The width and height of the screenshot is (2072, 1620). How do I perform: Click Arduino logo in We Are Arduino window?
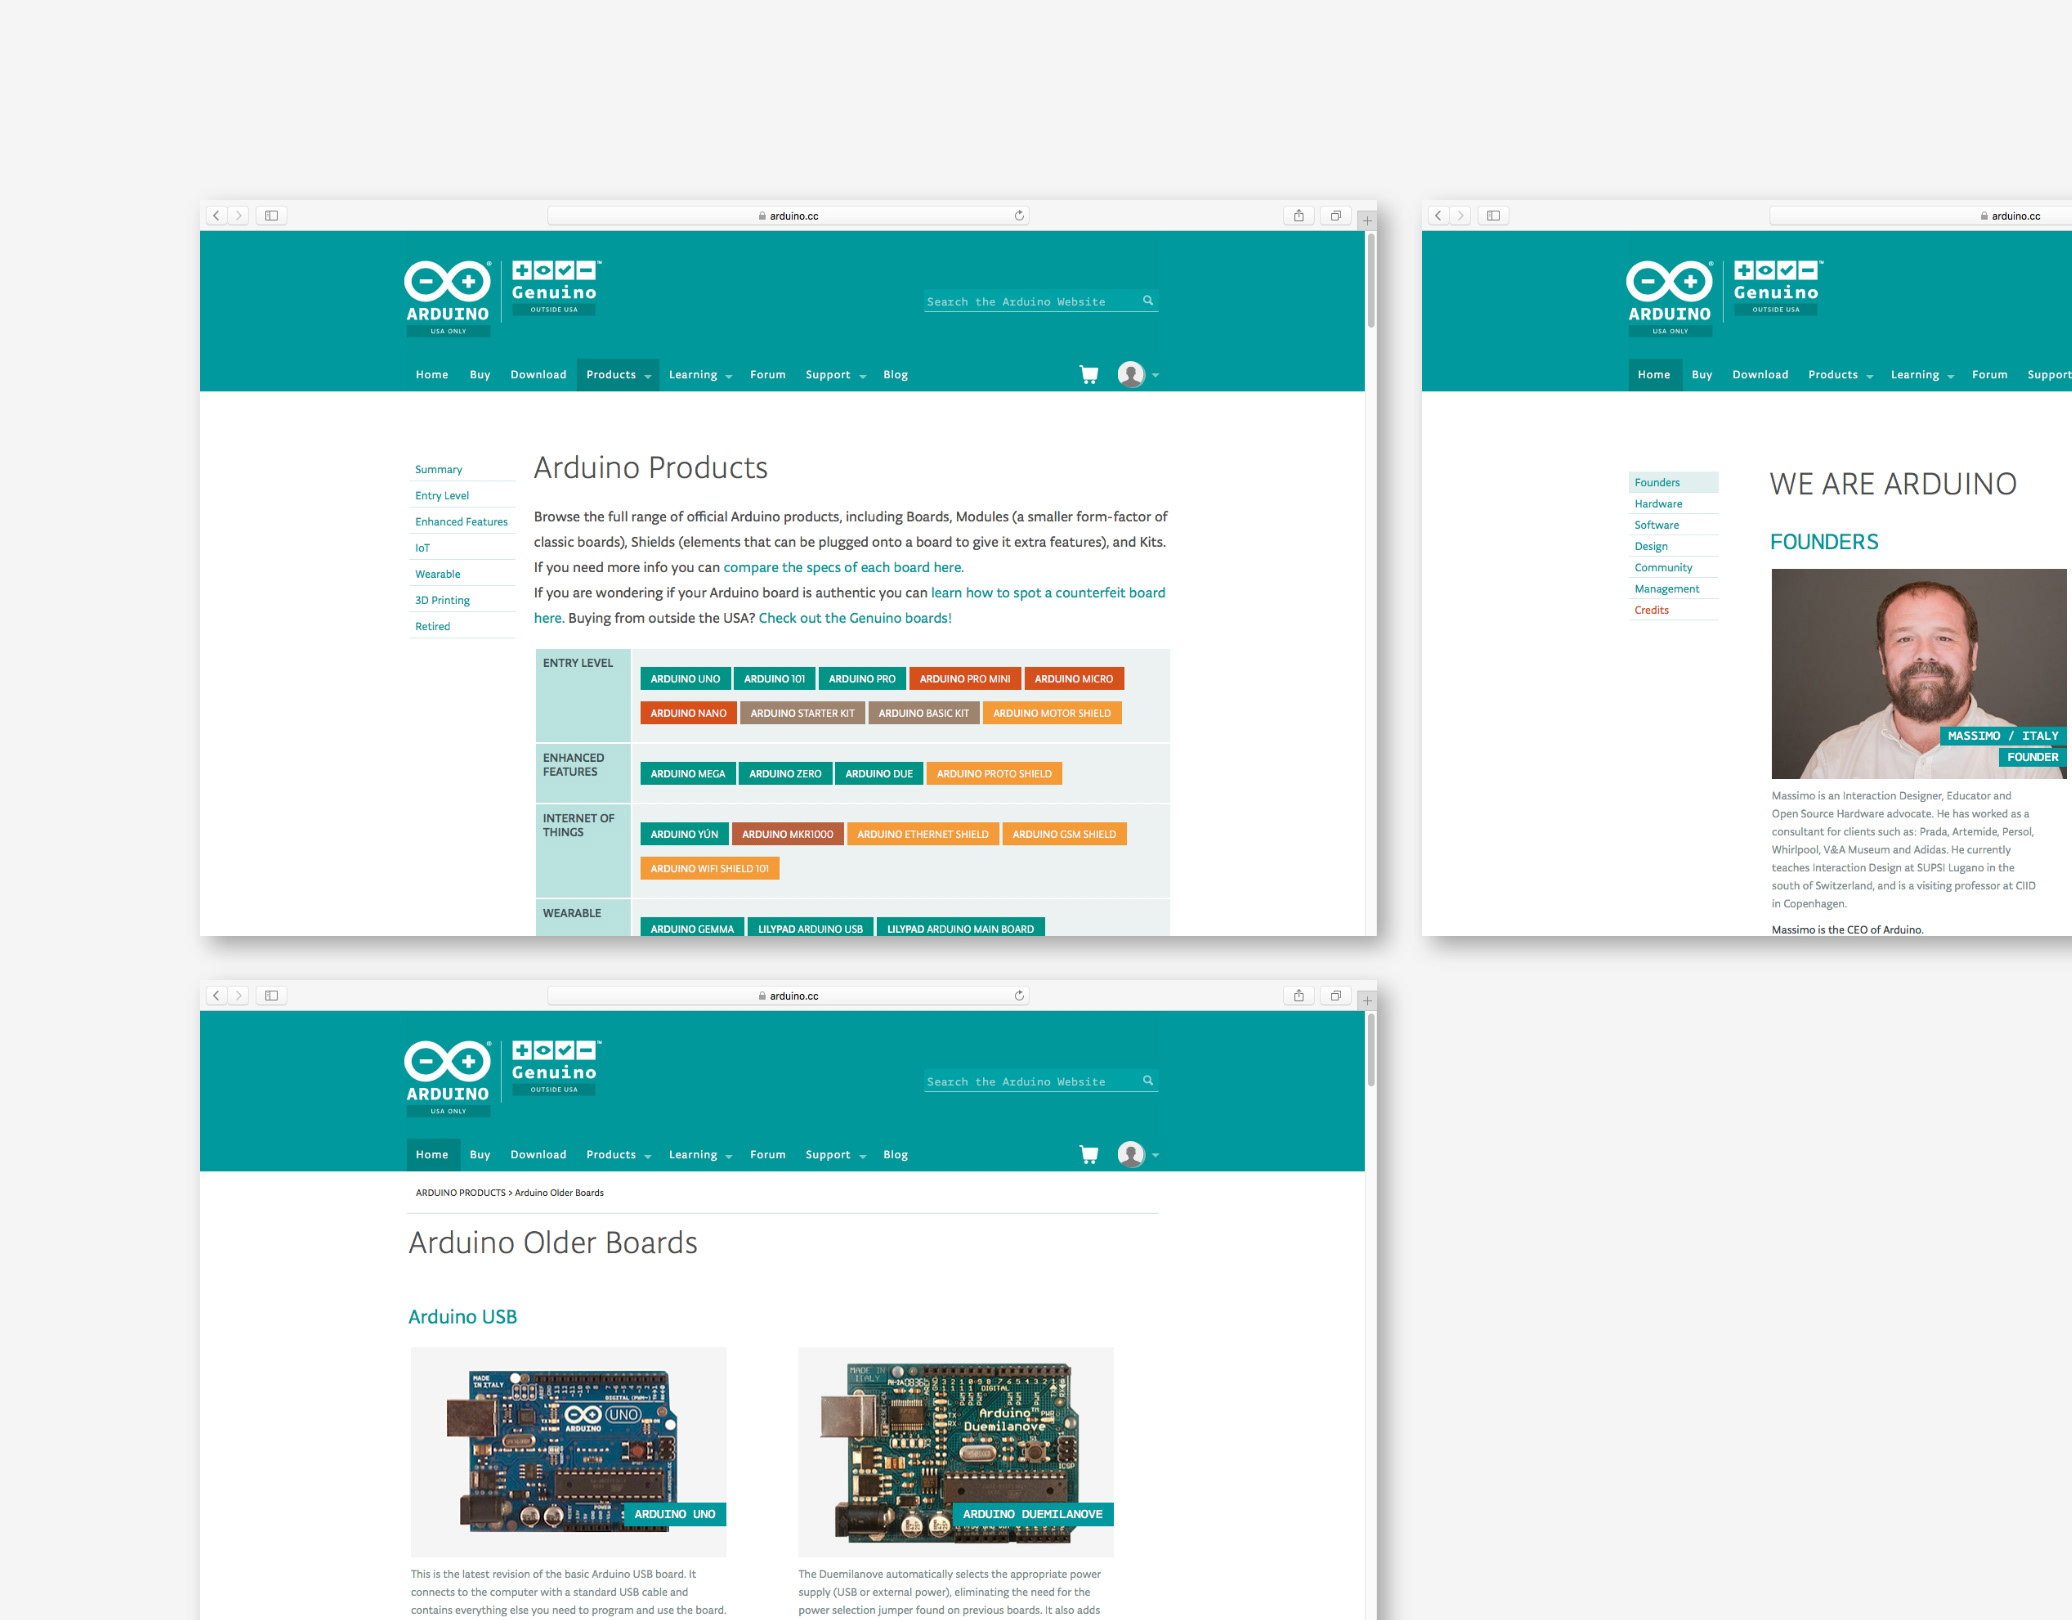click(x=1670, y=298)
